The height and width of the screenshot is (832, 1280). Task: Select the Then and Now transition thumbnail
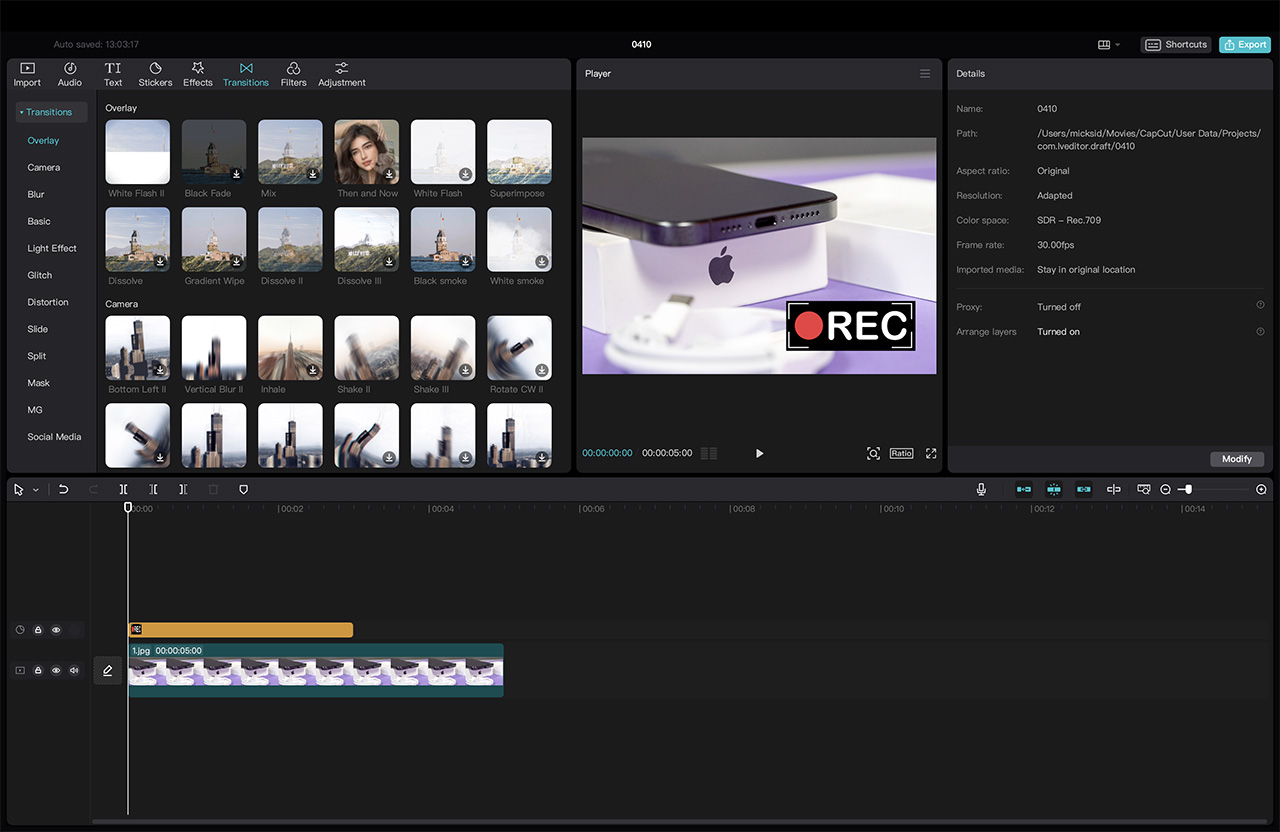click(367, 152)
